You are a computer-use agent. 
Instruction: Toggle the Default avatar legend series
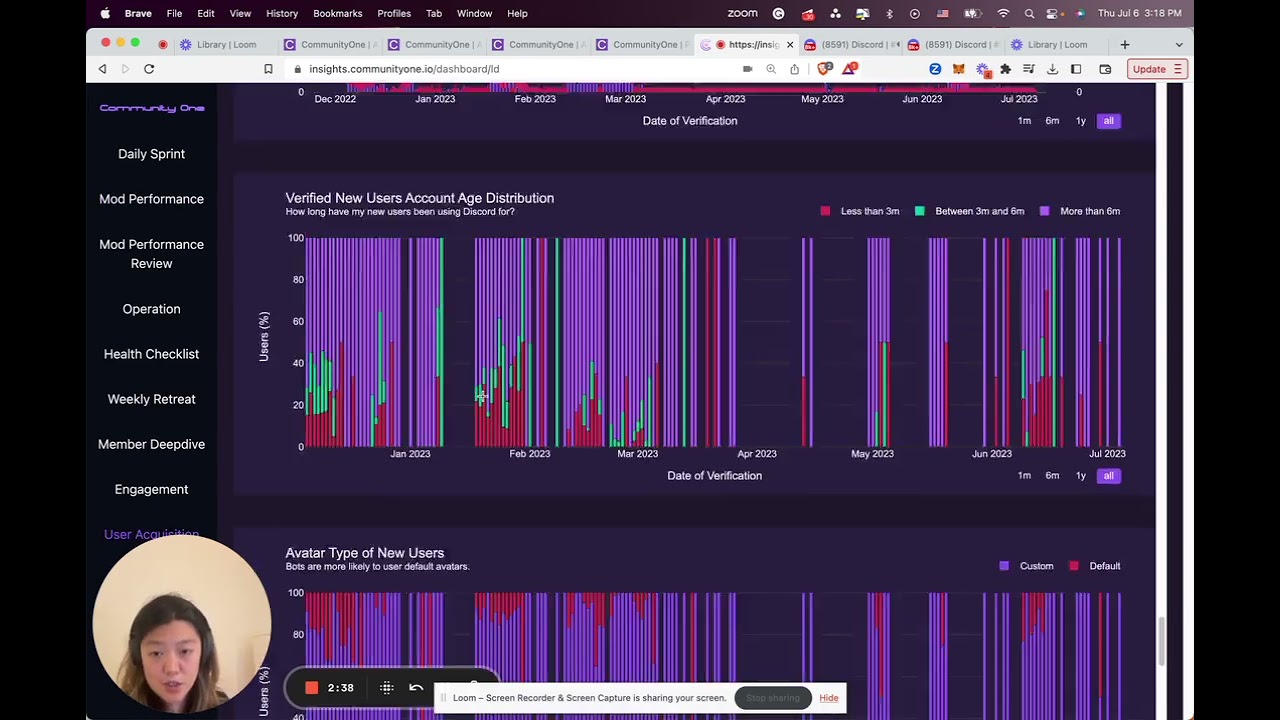(1104, 566)
